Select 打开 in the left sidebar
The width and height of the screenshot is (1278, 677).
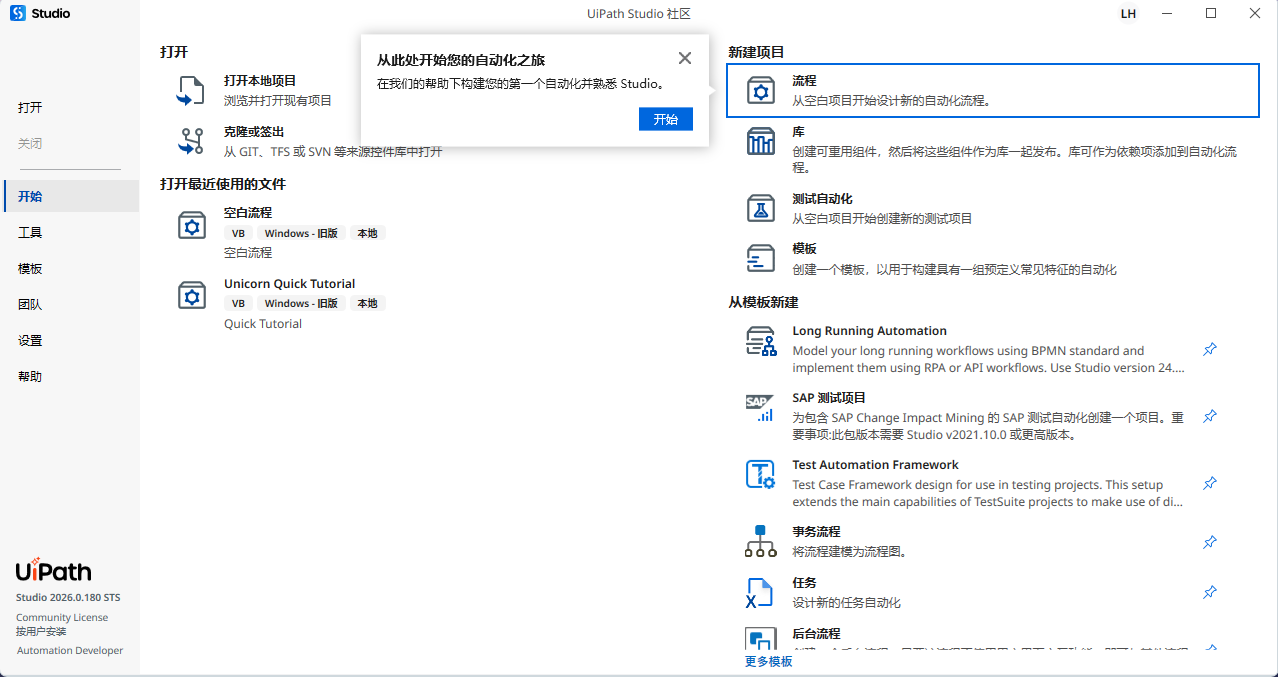(x=70, y=107)
